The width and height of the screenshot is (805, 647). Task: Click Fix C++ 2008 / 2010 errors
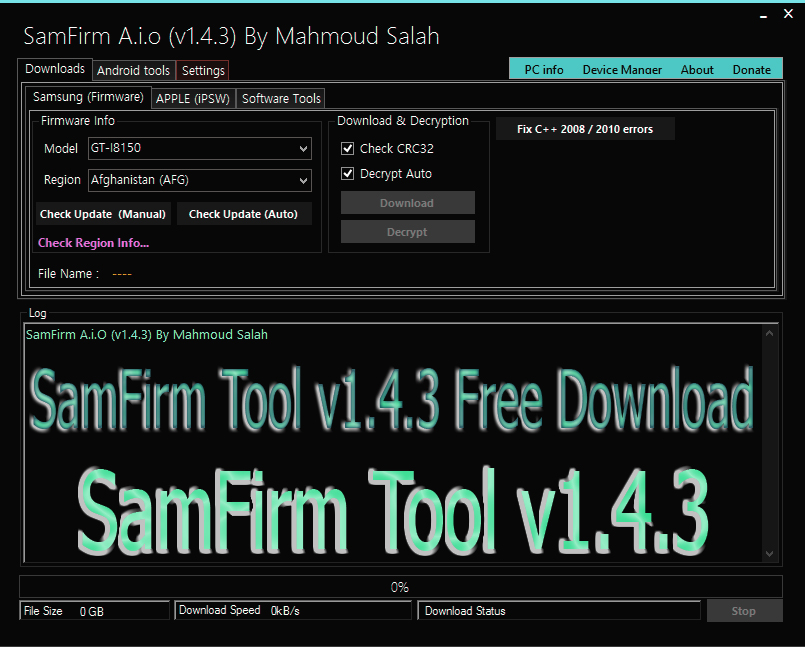pyautogui.click(x=585, y=129)
